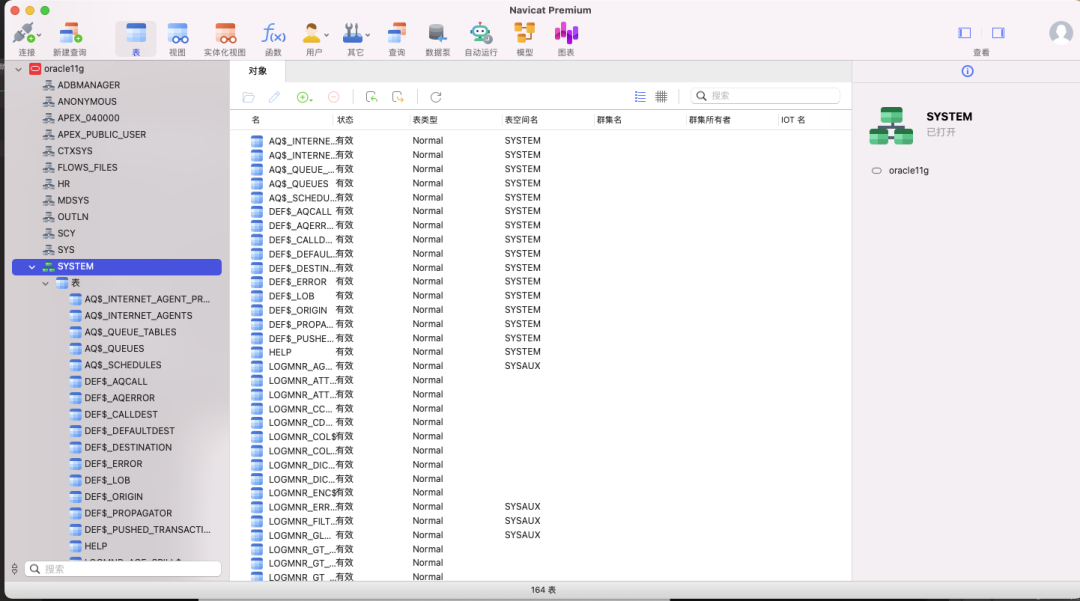The height and width of the screenshot is (601, 1080).
Task: Open the user account avatar
Action: 1061,33
